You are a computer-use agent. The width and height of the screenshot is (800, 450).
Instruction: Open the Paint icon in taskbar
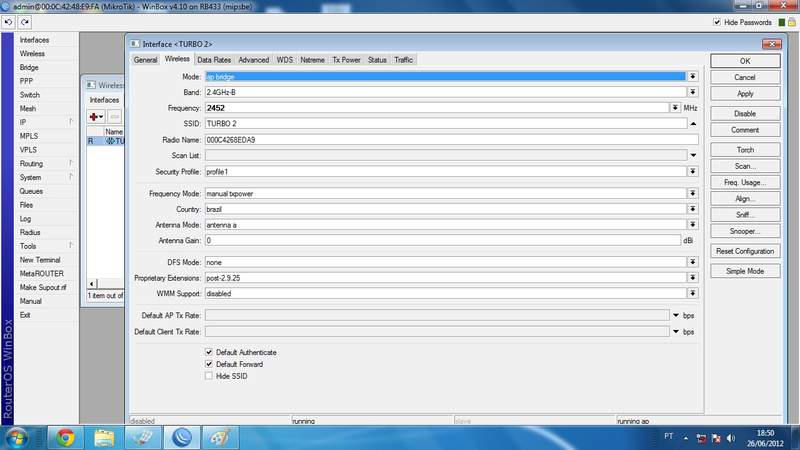[220, 437]
